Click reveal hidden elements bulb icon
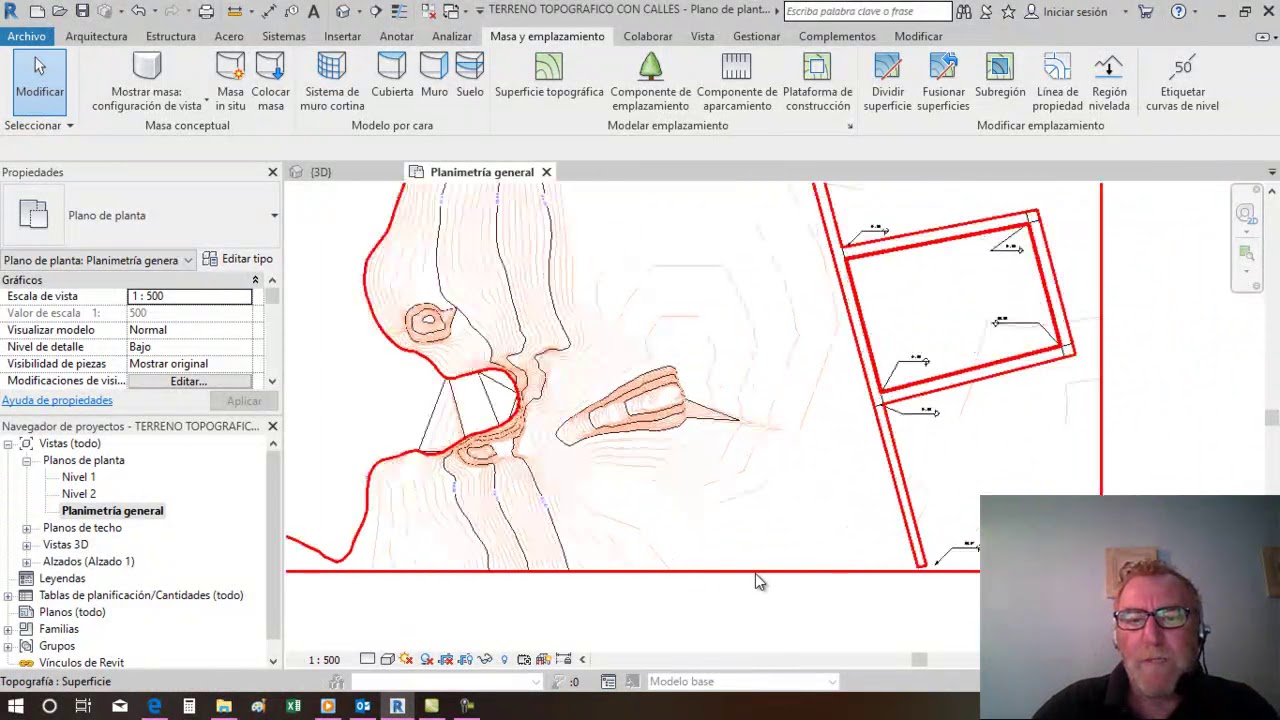 pos(504,659)
